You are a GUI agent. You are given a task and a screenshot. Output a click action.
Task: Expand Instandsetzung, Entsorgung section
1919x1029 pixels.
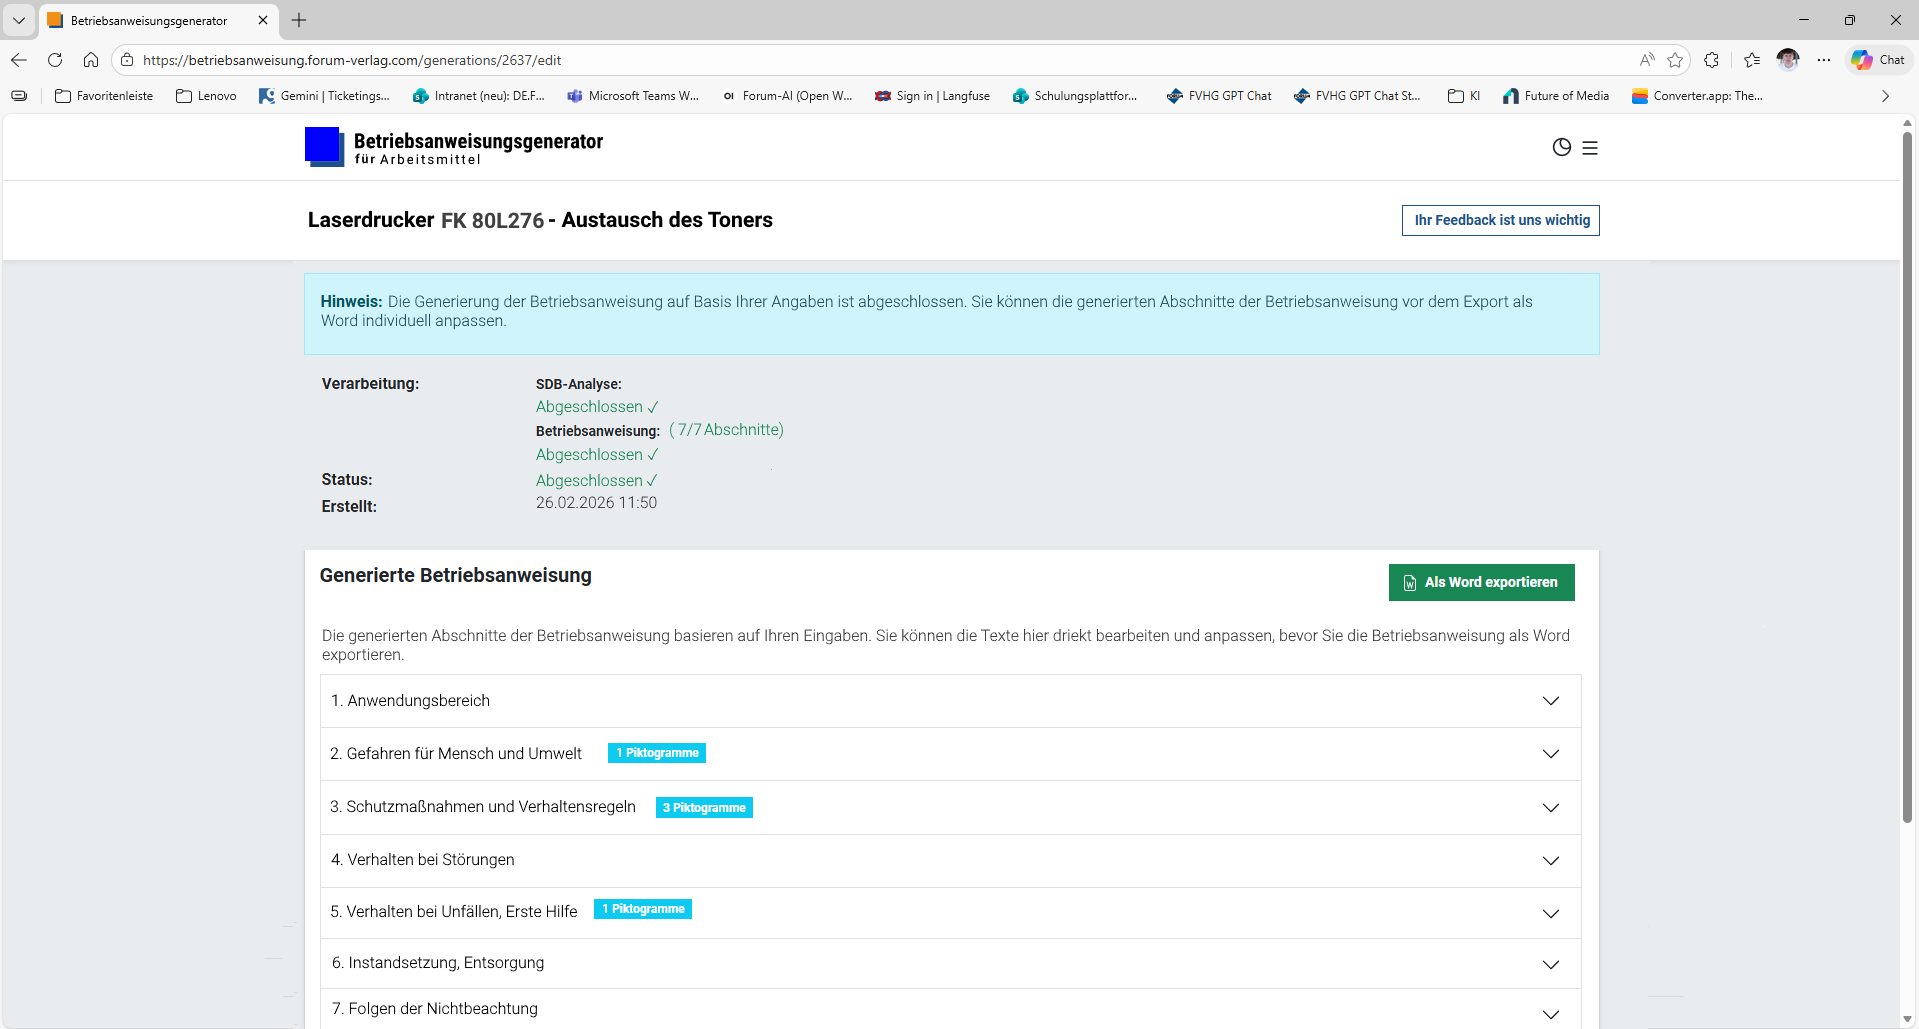(x=1550, y=965)
